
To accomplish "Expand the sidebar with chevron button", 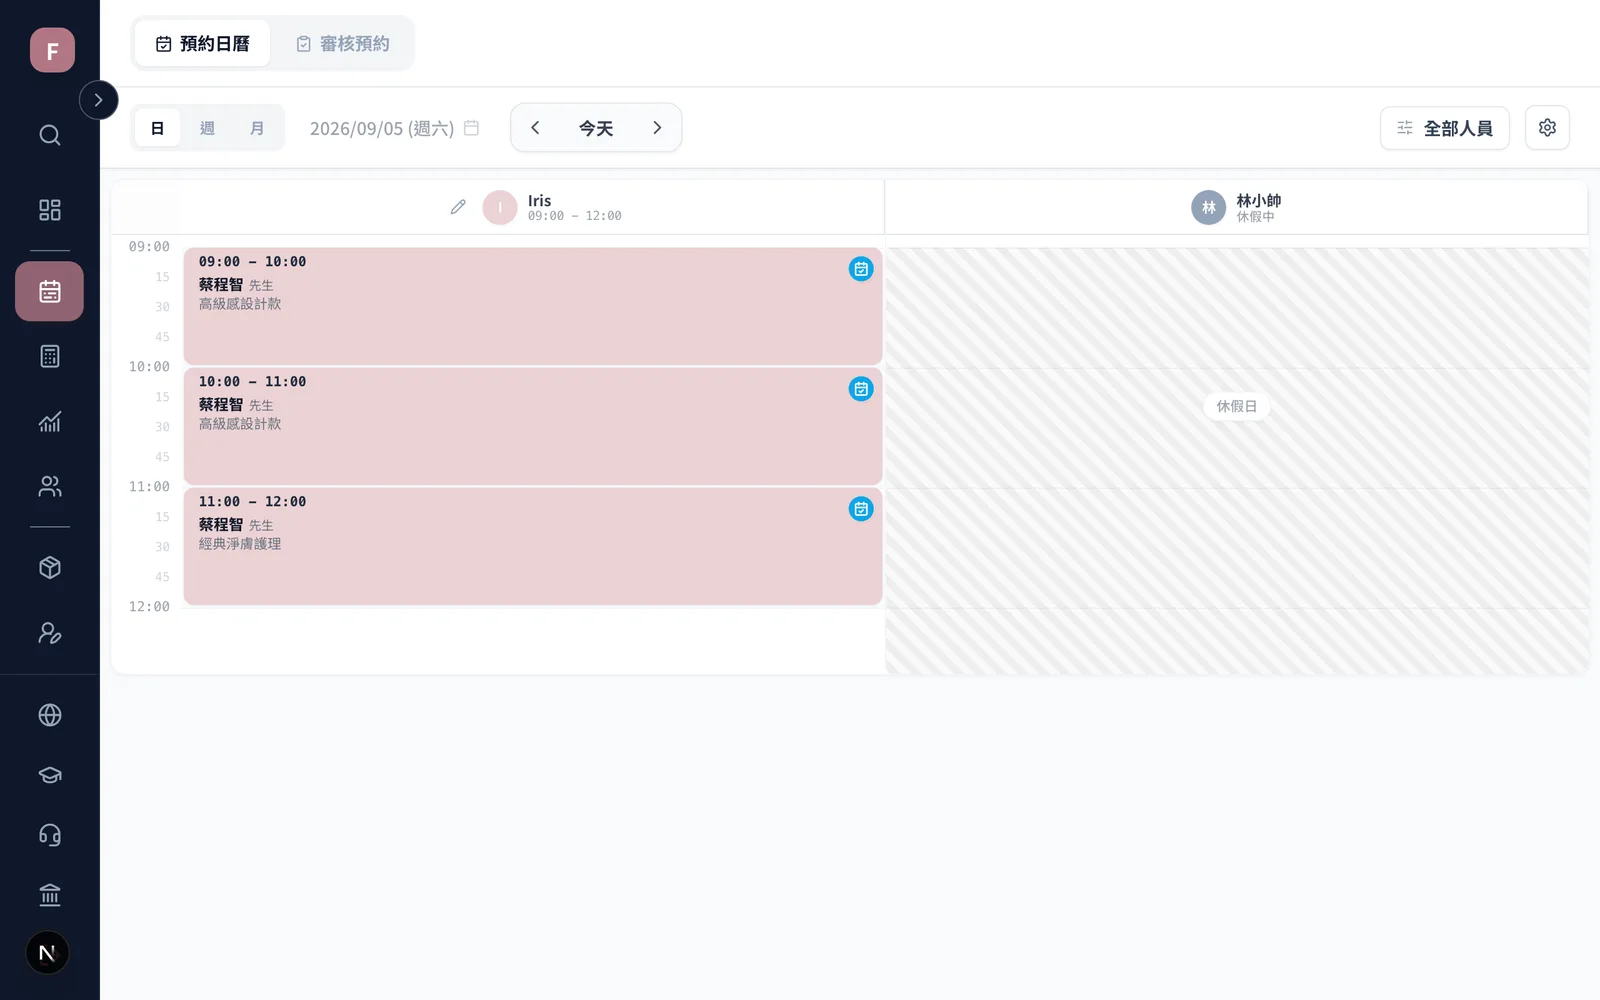I will tap(98, 100).
